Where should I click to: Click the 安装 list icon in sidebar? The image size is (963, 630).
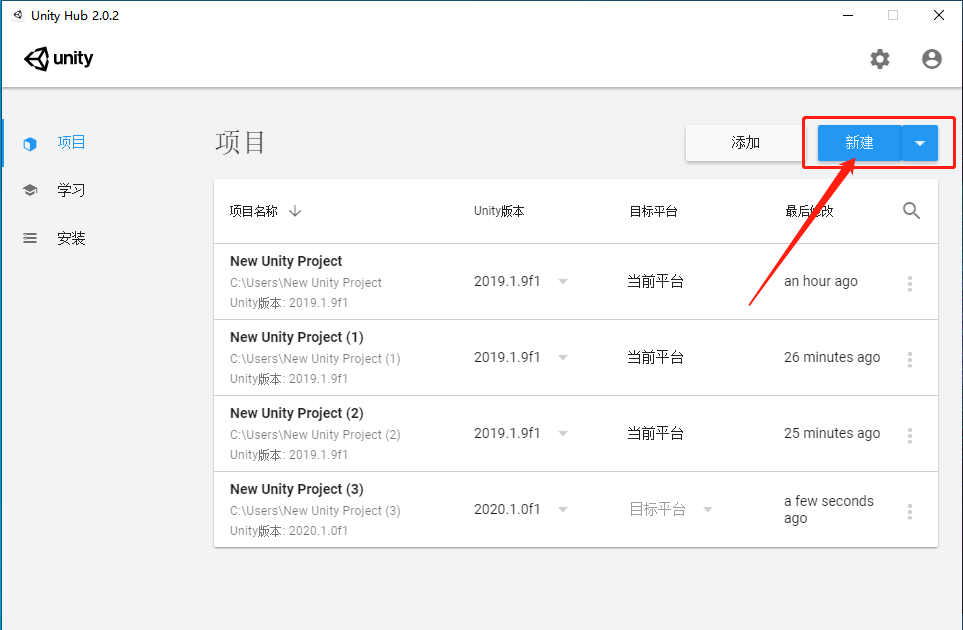(x=29, y=238)
